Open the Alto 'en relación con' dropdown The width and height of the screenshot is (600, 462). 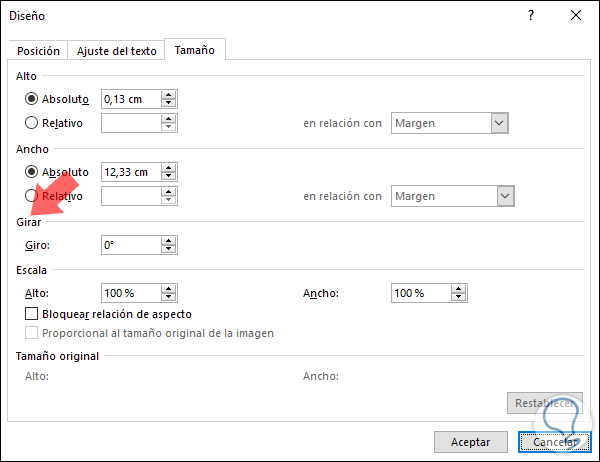point(500,123)
